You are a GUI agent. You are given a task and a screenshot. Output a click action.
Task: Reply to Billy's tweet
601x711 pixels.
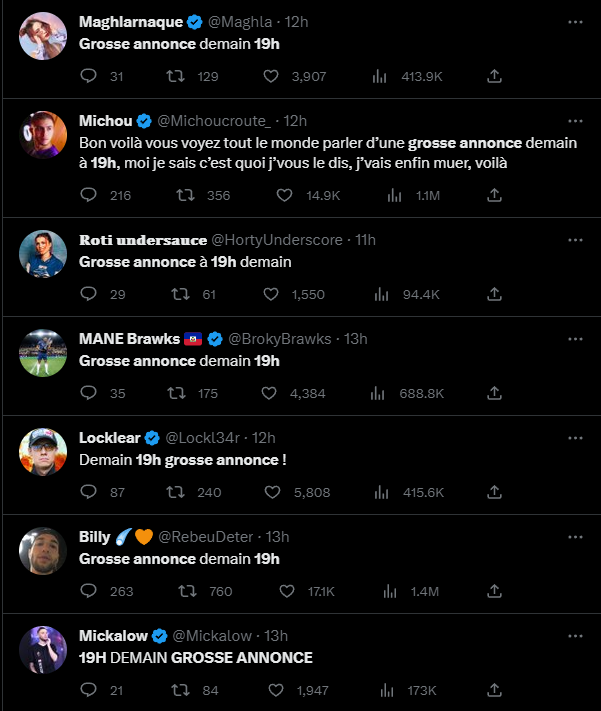[88, 591]
